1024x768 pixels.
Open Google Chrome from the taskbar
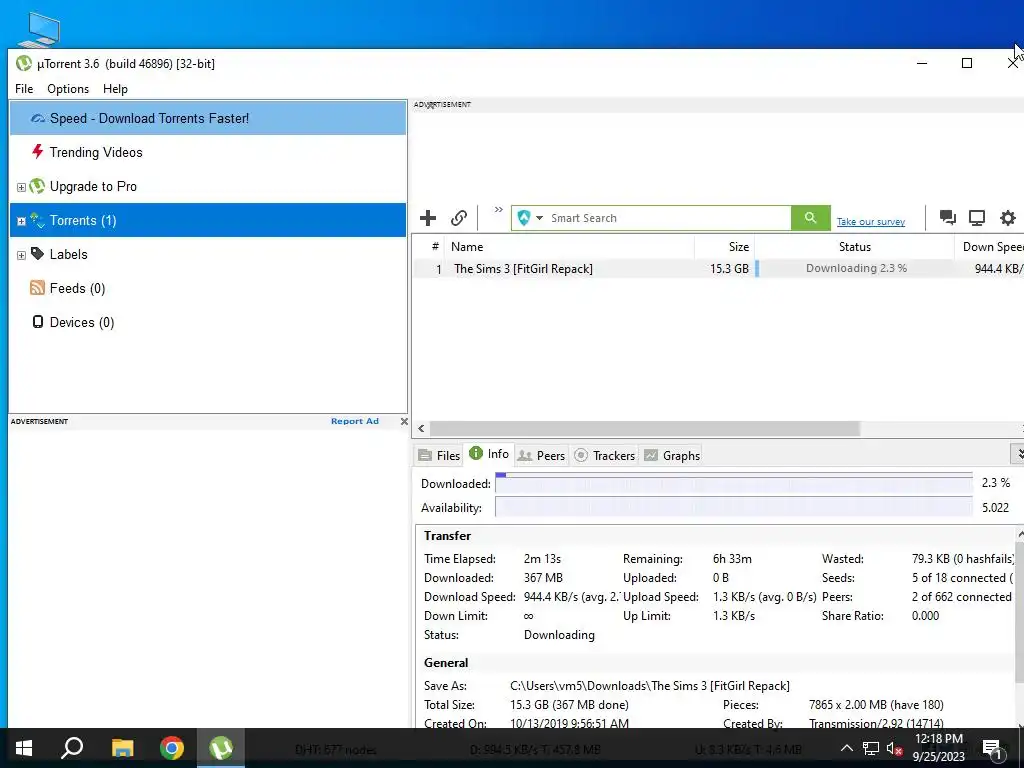tap(172, 748)
